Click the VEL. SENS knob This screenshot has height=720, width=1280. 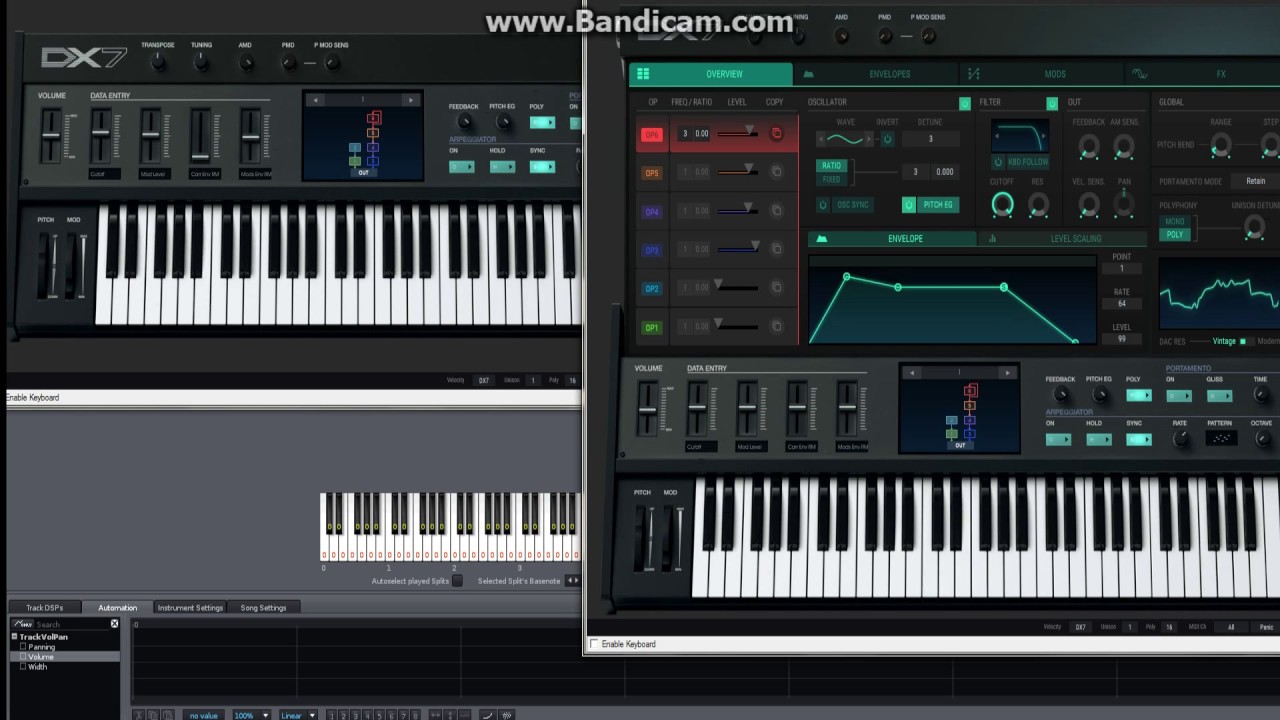point(1089,205)
